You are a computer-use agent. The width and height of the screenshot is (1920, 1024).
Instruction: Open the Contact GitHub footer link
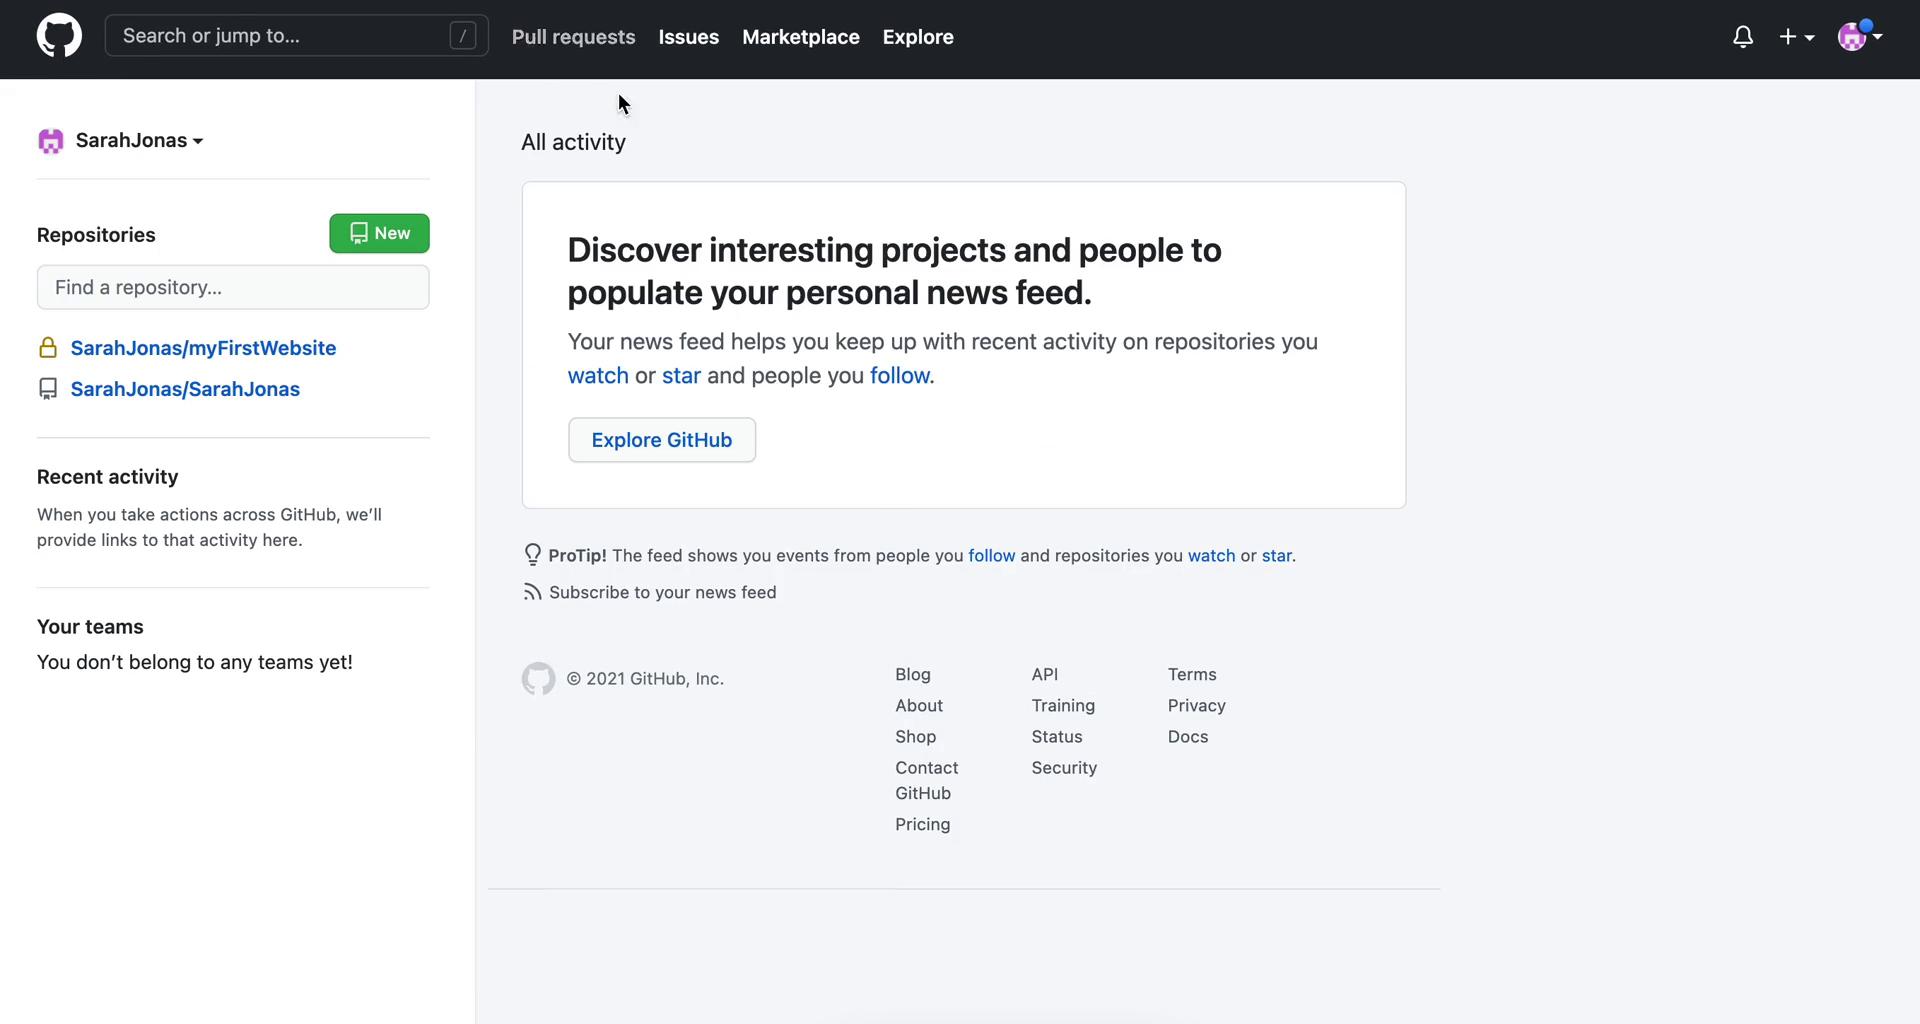pyautogui.click(x=927, y=781)
